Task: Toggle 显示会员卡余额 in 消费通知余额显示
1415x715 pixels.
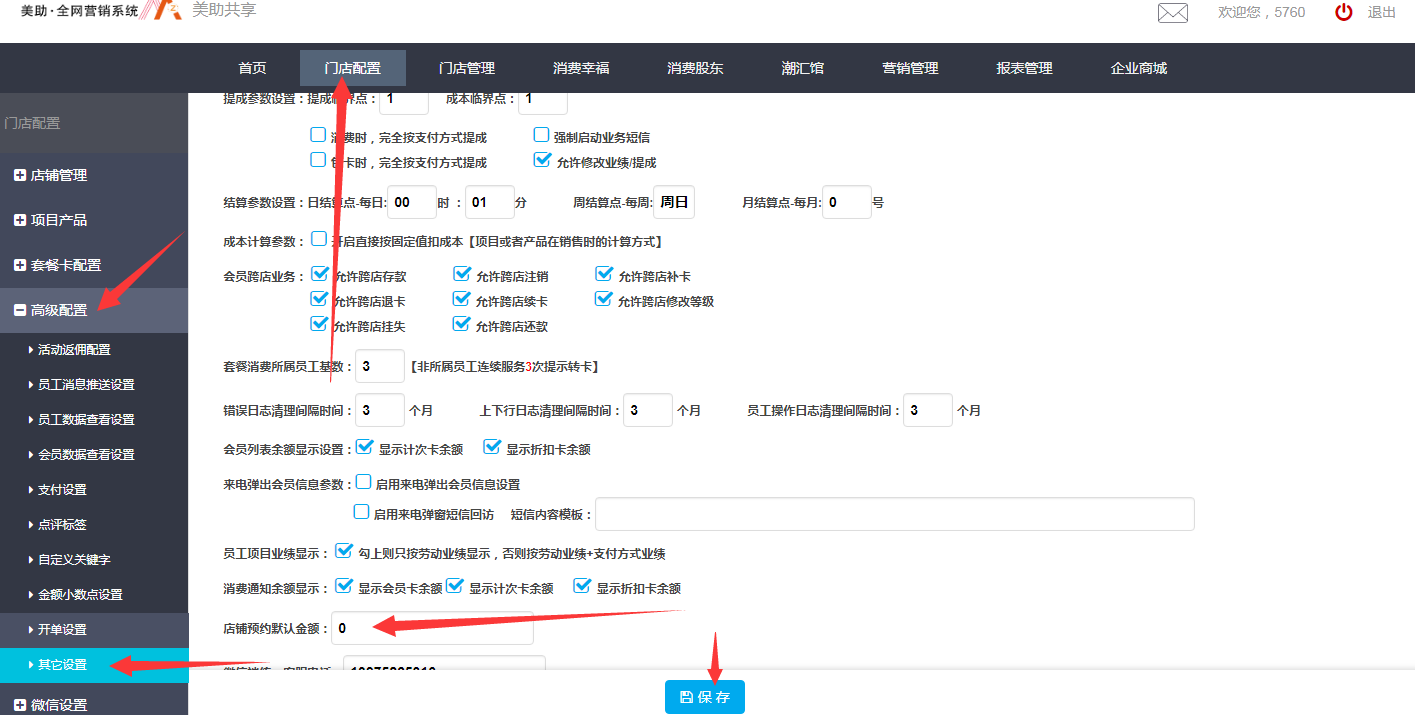Action: 344,586
